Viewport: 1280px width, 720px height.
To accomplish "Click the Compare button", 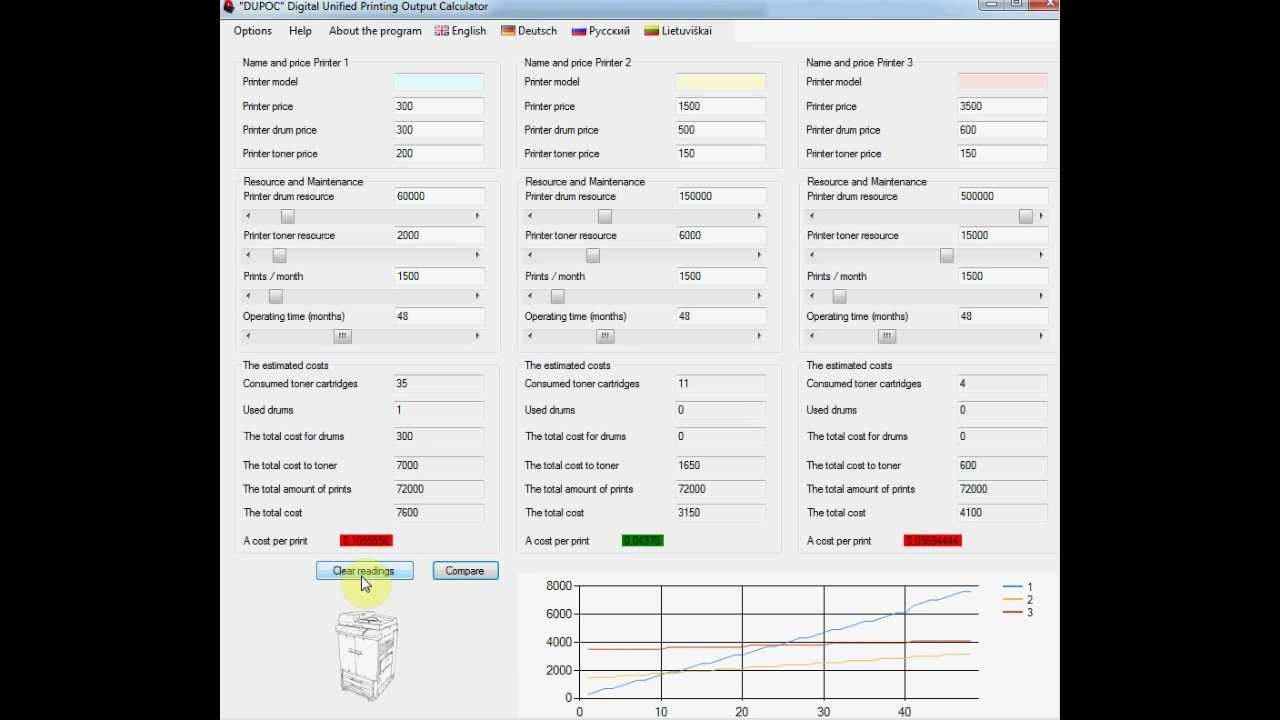I will (x=465, y=571).
